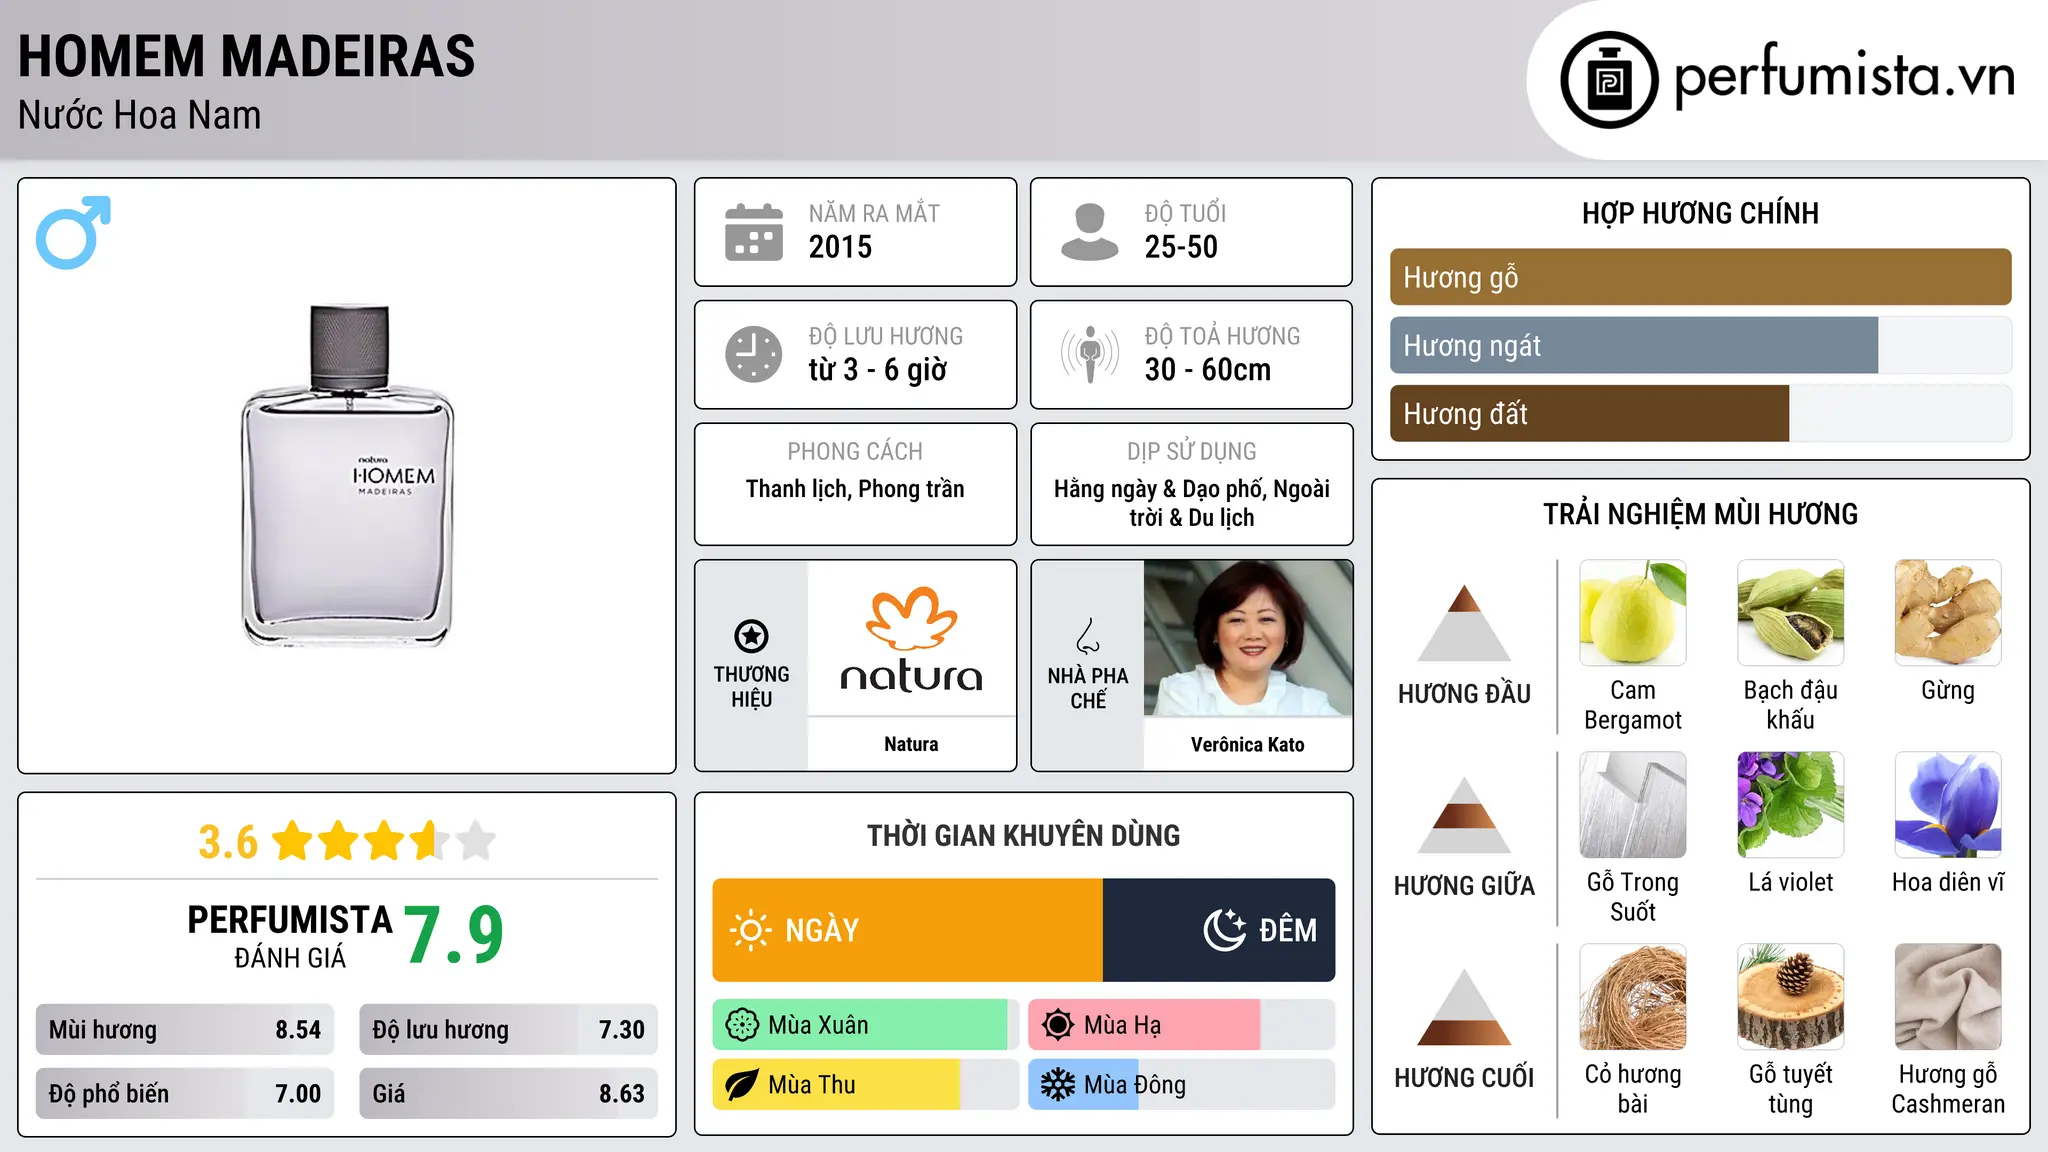The width and height of the screenshot is (2048, 1152).
Task: Select the Lá violet note image
Action: 1790,805
